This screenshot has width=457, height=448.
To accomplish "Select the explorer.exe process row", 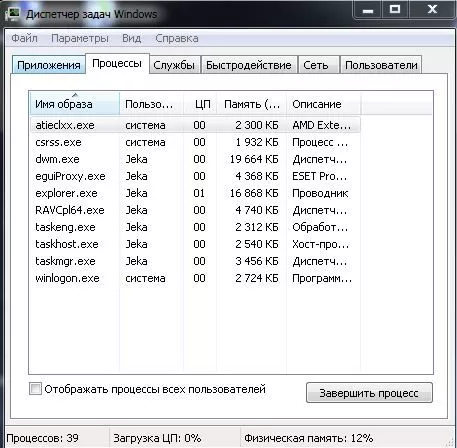I will (x=195, y=193).
